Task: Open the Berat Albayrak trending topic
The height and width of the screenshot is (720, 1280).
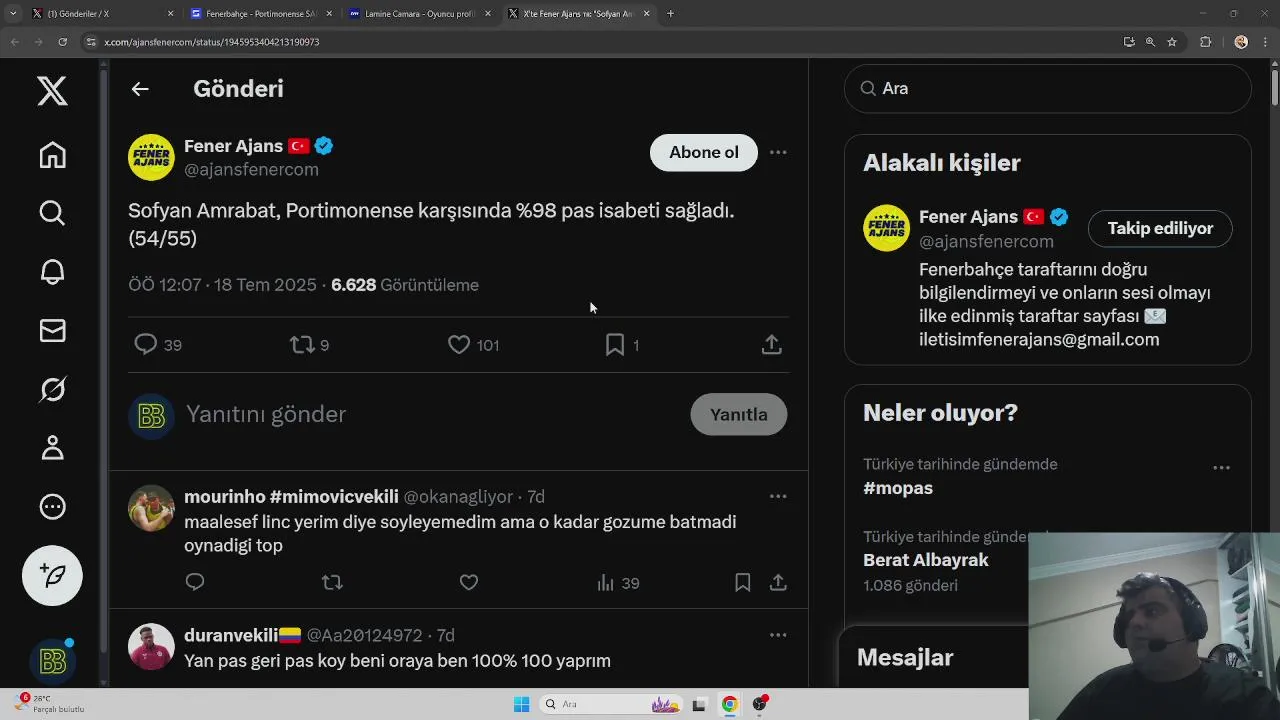Action: 926,560
